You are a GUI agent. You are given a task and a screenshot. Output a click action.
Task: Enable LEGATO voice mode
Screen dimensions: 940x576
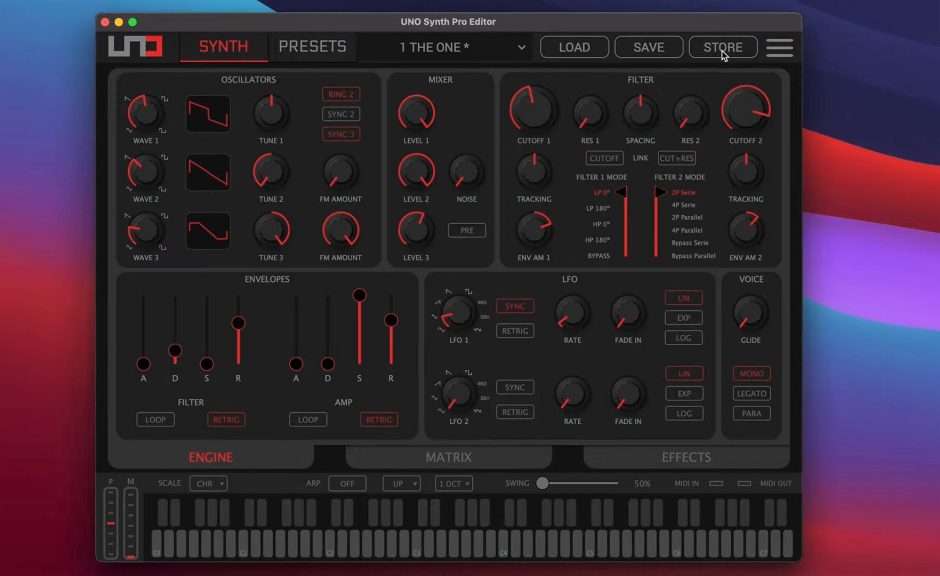(751, 393)
